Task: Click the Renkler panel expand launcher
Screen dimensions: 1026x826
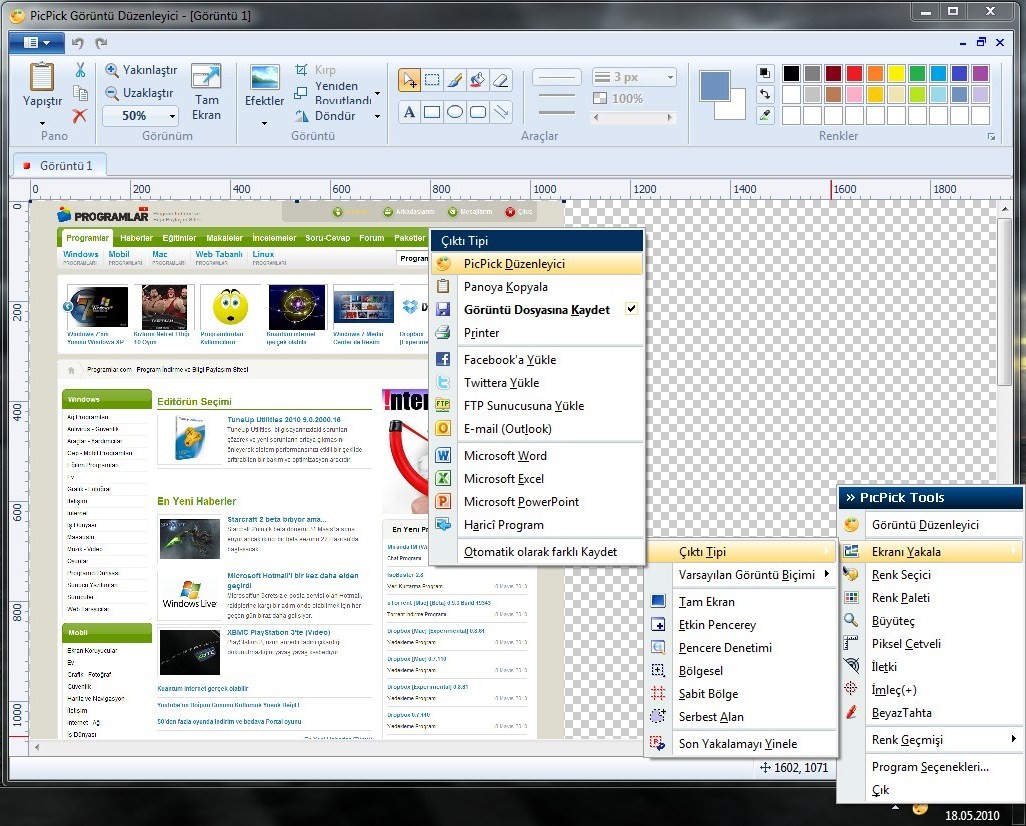Action: (x=991, y=137)
